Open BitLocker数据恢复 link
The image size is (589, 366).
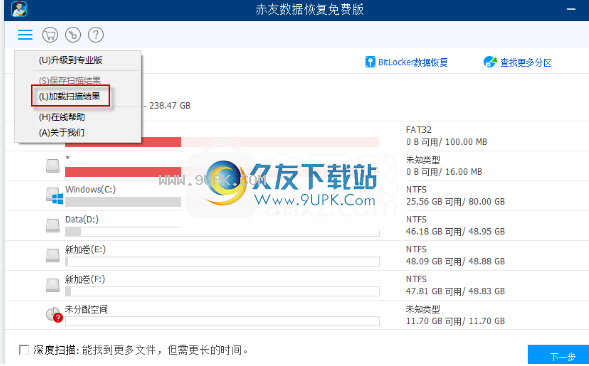[x=413, y=62]
